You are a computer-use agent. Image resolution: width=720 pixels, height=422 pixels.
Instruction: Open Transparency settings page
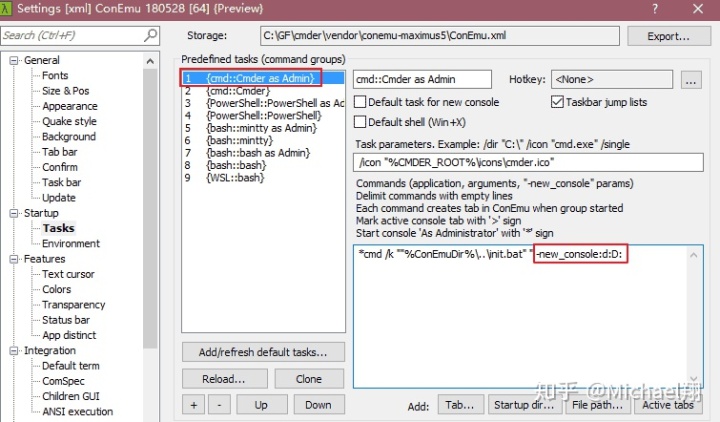73,305
